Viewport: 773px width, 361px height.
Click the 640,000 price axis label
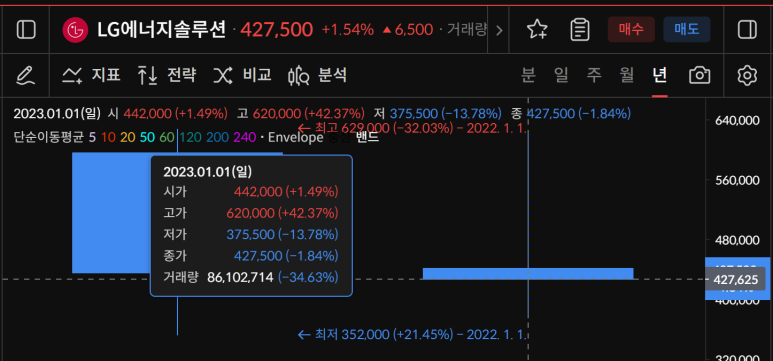point(737,120)
